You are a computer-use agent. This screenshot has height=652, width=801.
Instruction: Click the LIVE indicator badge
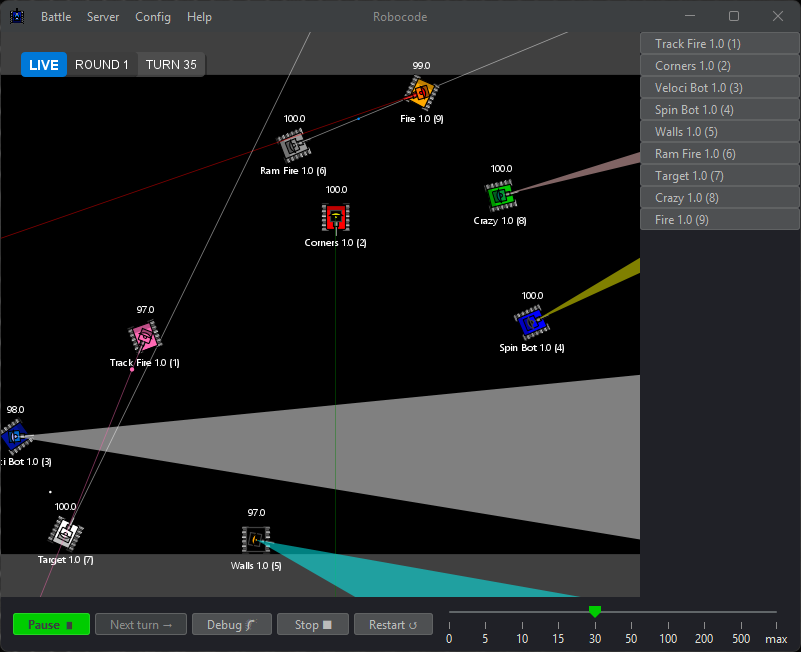[x=44, y=65]
